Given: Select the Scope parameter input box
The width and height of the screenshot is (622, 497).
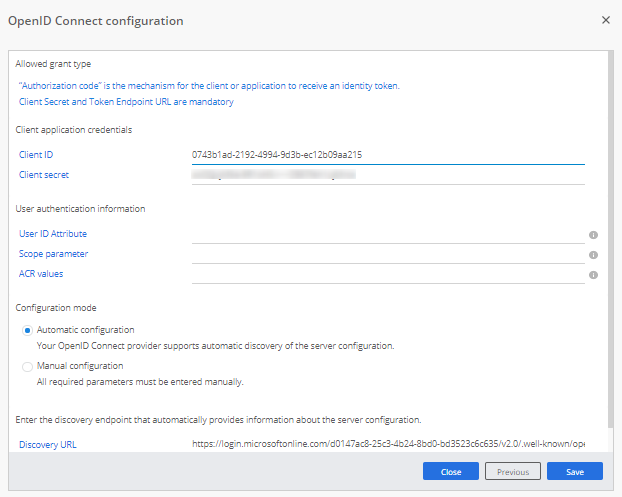Looking at the screenshot, I should tap(387, 254).
